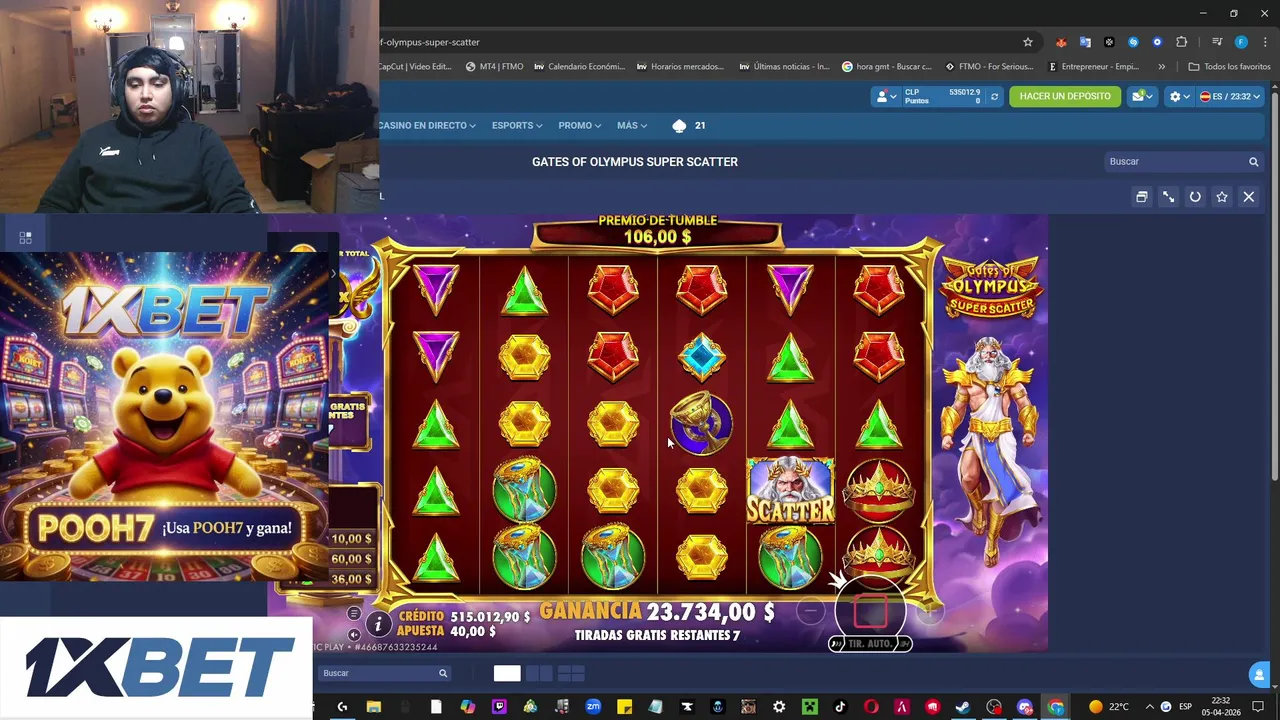This screenshot has height=720, width=1280.
Task: Open game in new window icon
Action: point(1141,197)
